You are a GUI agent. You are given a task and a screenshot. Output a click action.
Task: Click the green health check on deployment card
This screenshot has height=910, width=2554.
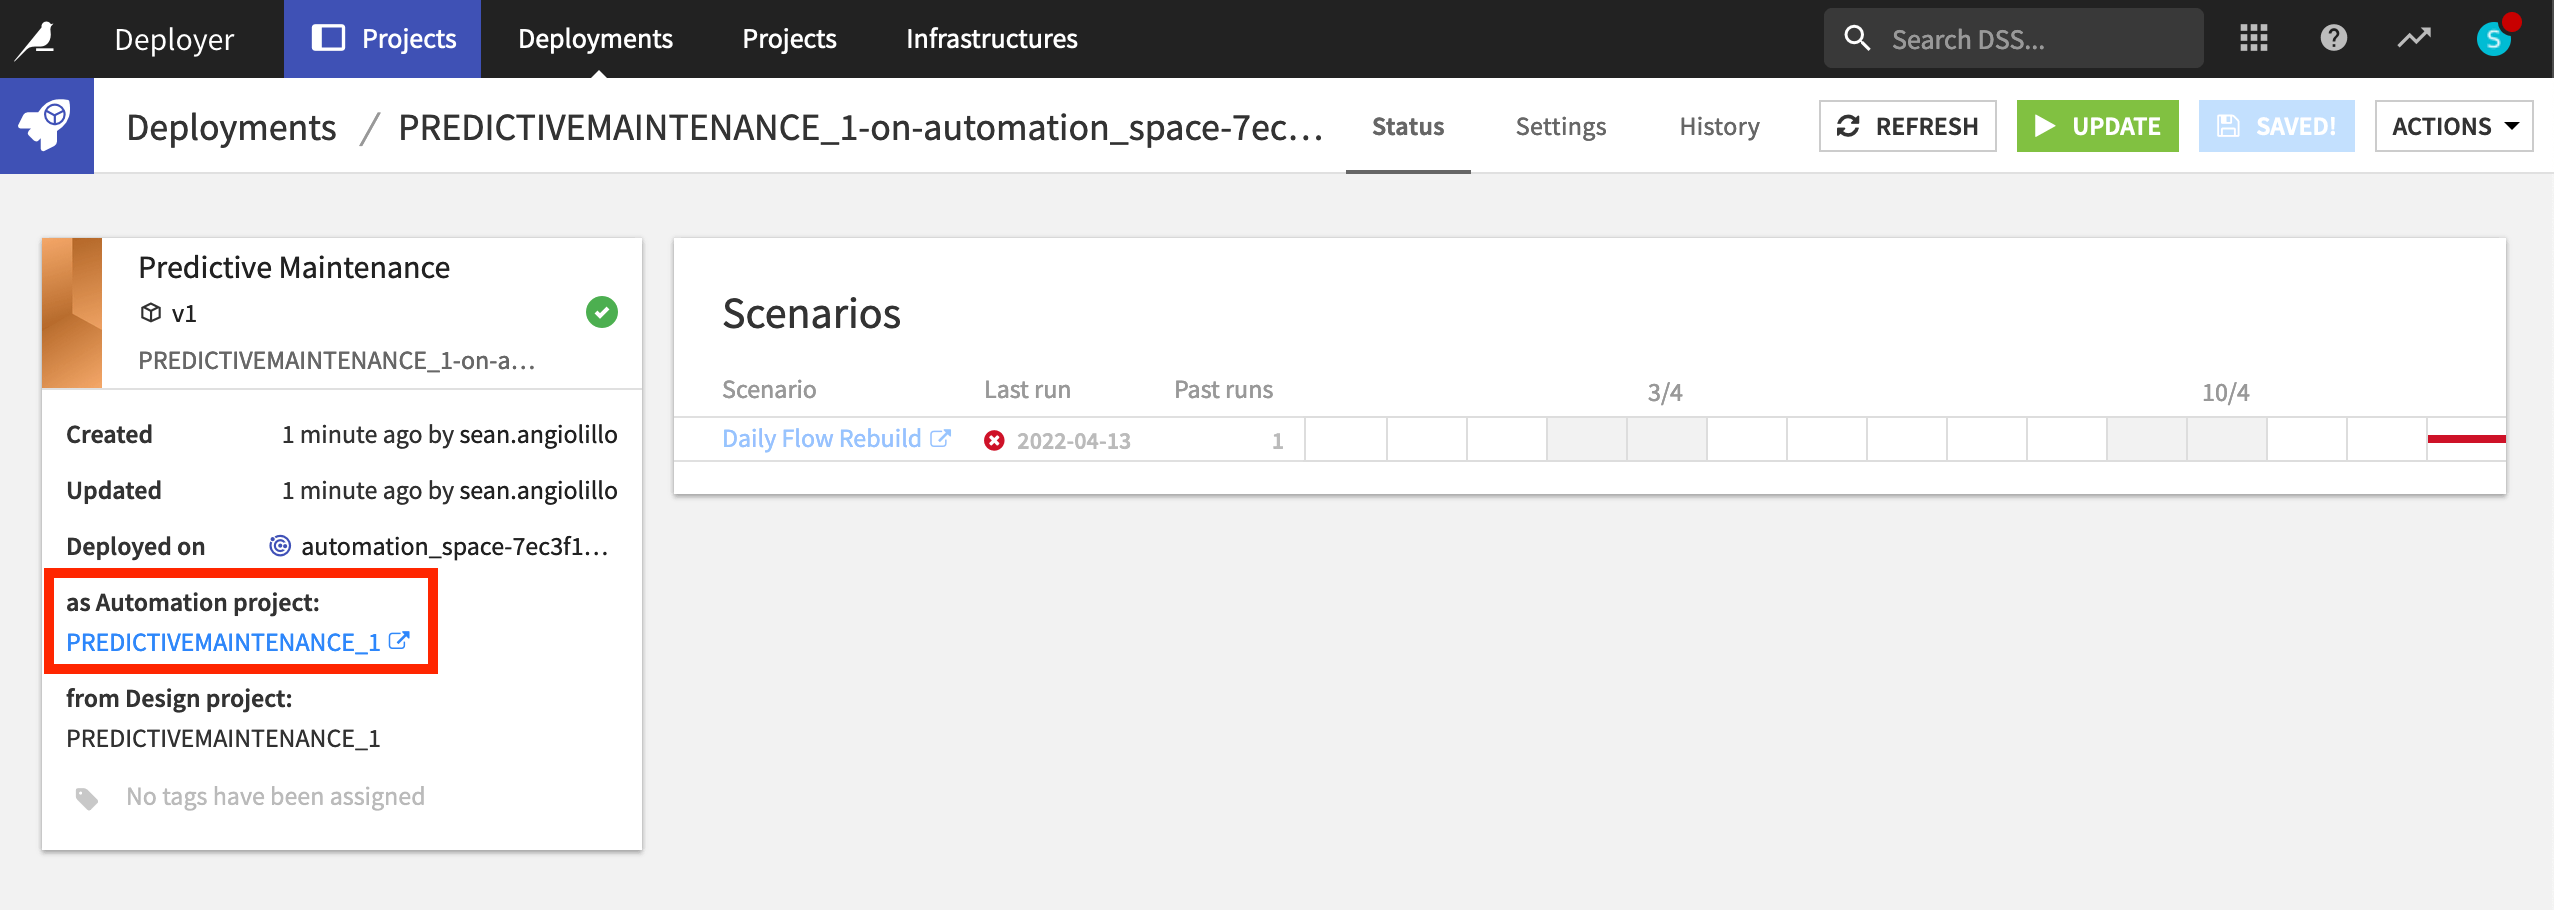[599, 312]
